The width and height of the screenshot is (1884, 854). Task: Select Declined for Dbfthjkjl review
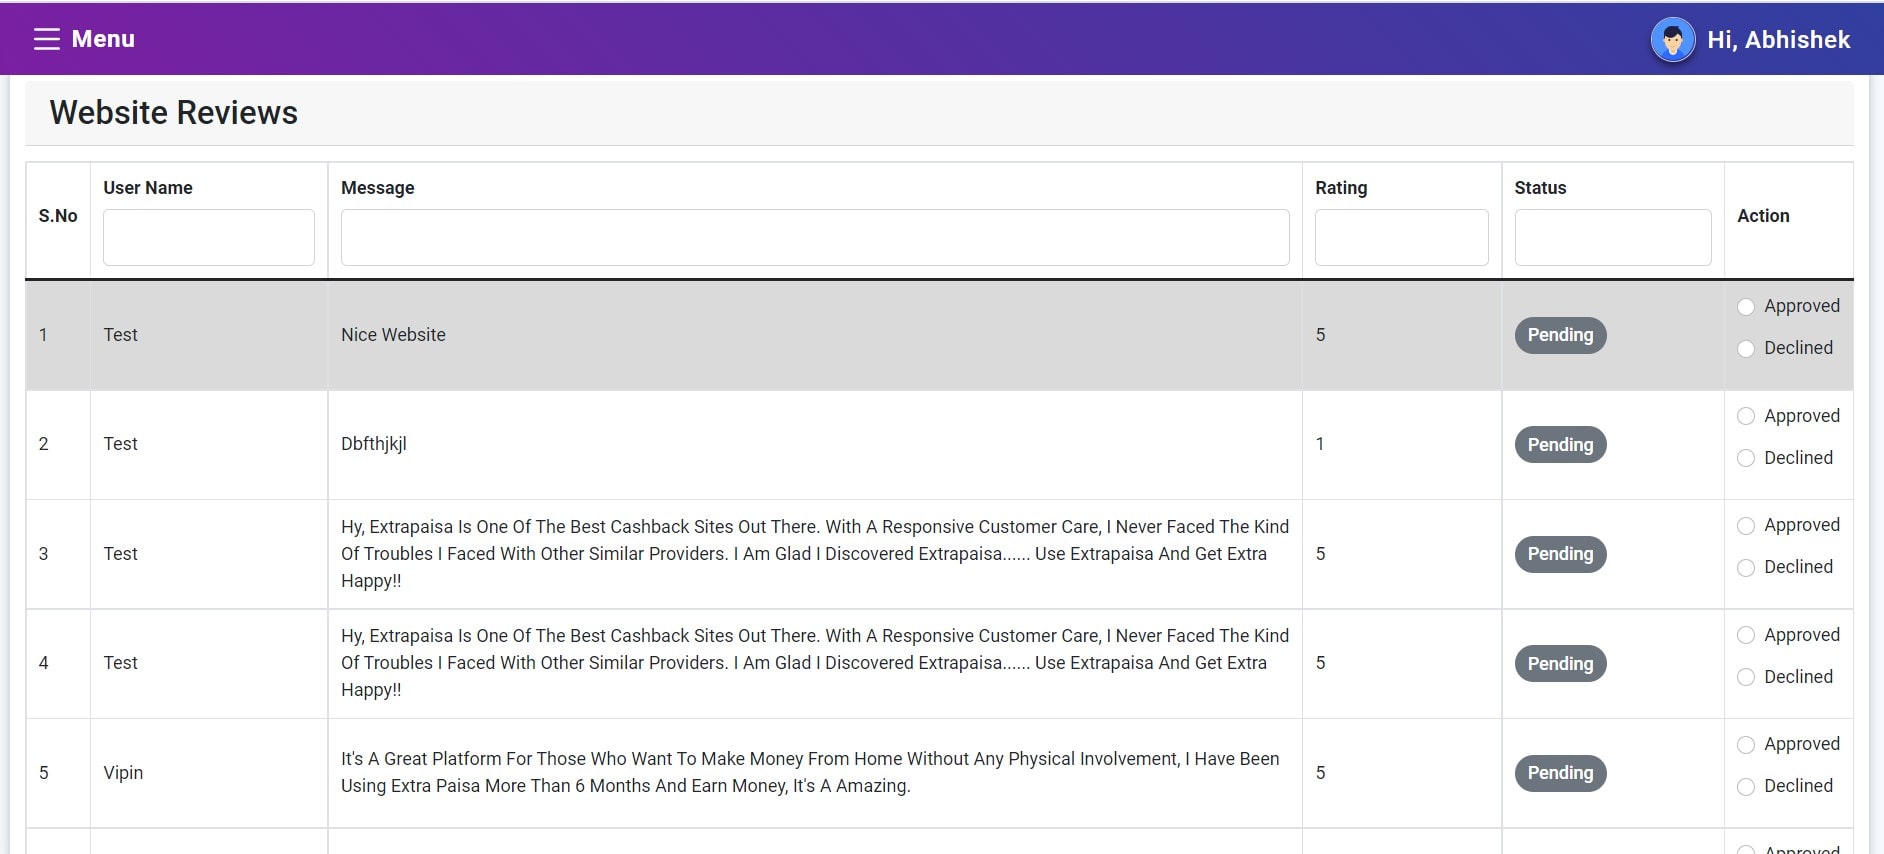coord(1746,458)
